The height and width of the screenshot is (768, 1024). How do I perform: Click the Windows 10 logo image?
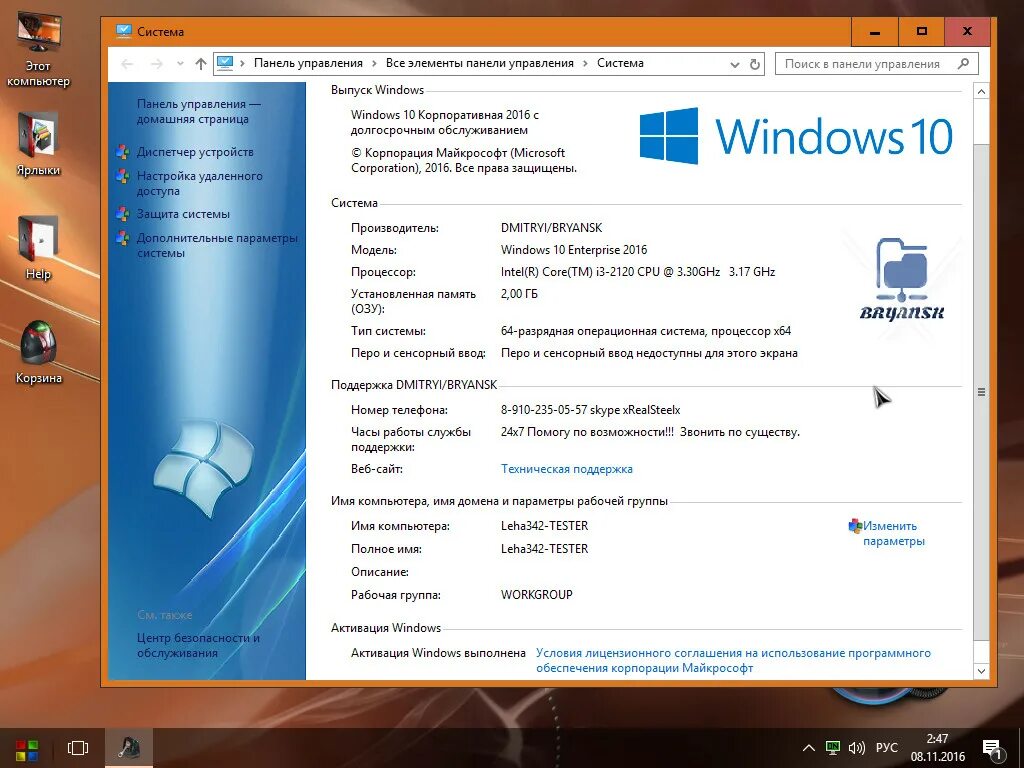coord(795,136)
